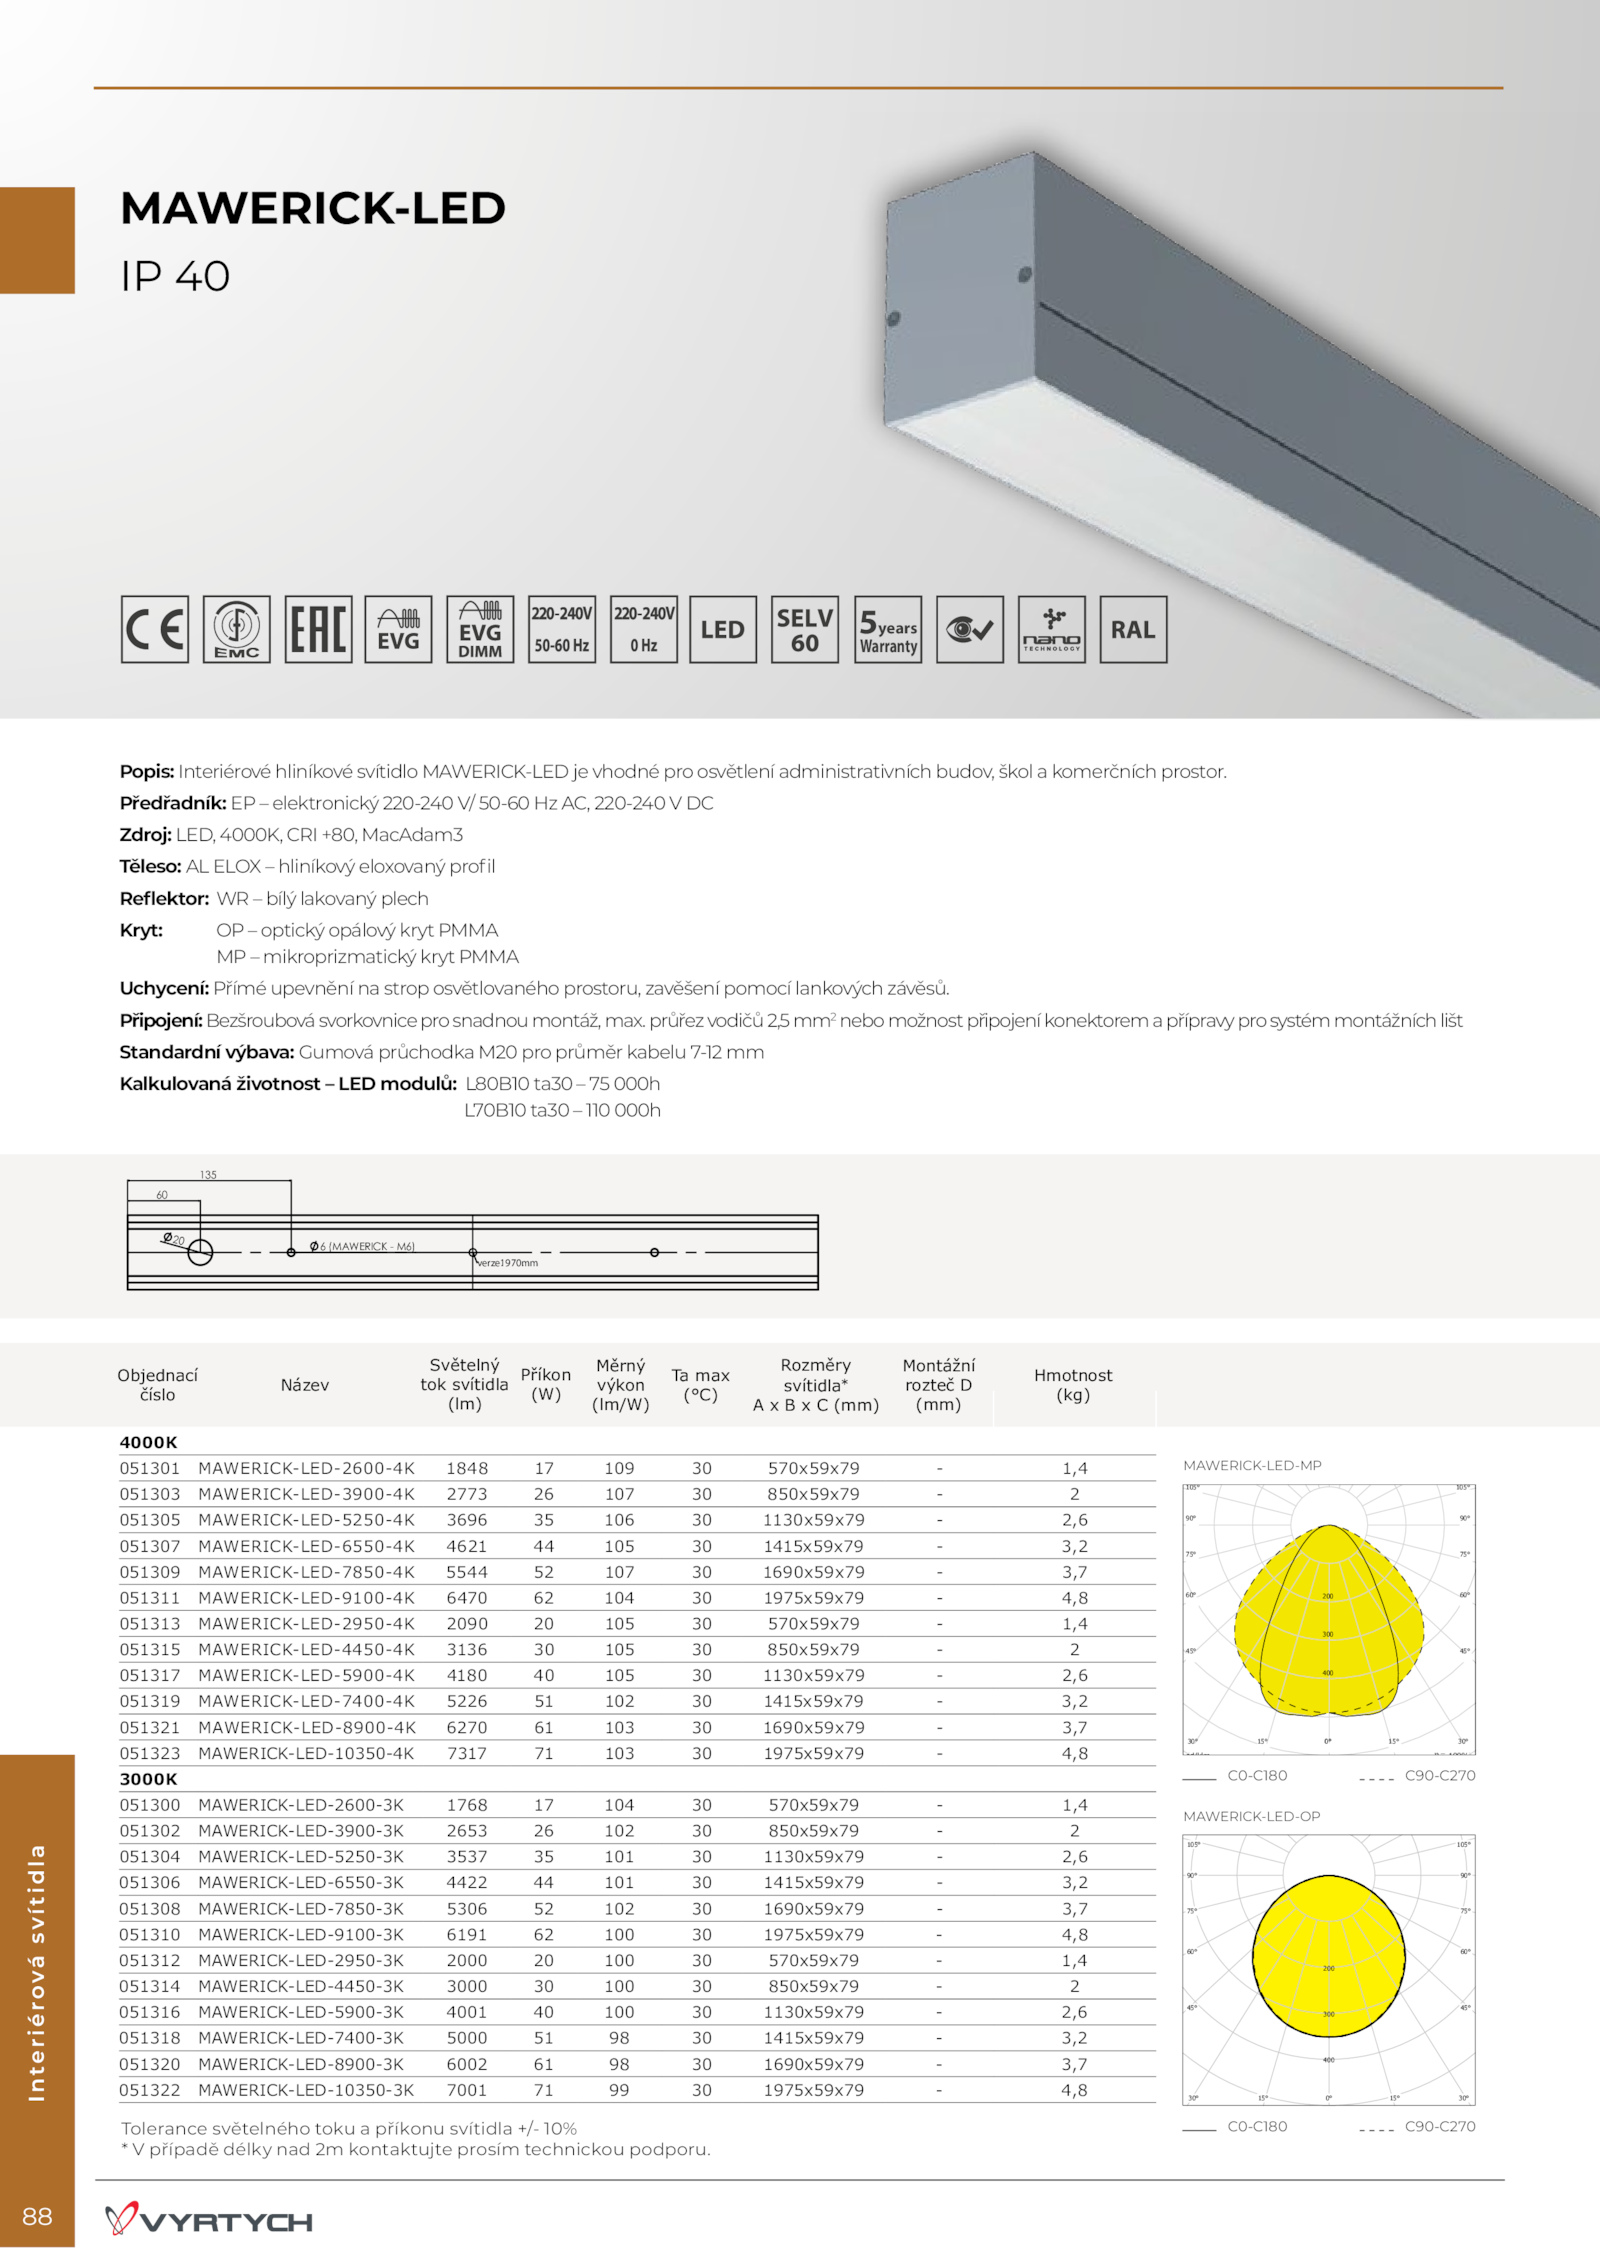
Task: Click order number 051314
Action: click(150, 1986)
